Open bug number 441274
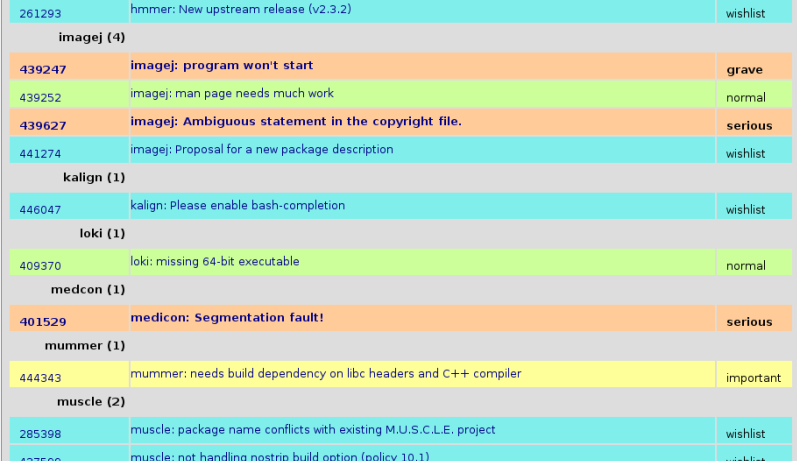This screenshot has width=797, height=461. [40, 153]
